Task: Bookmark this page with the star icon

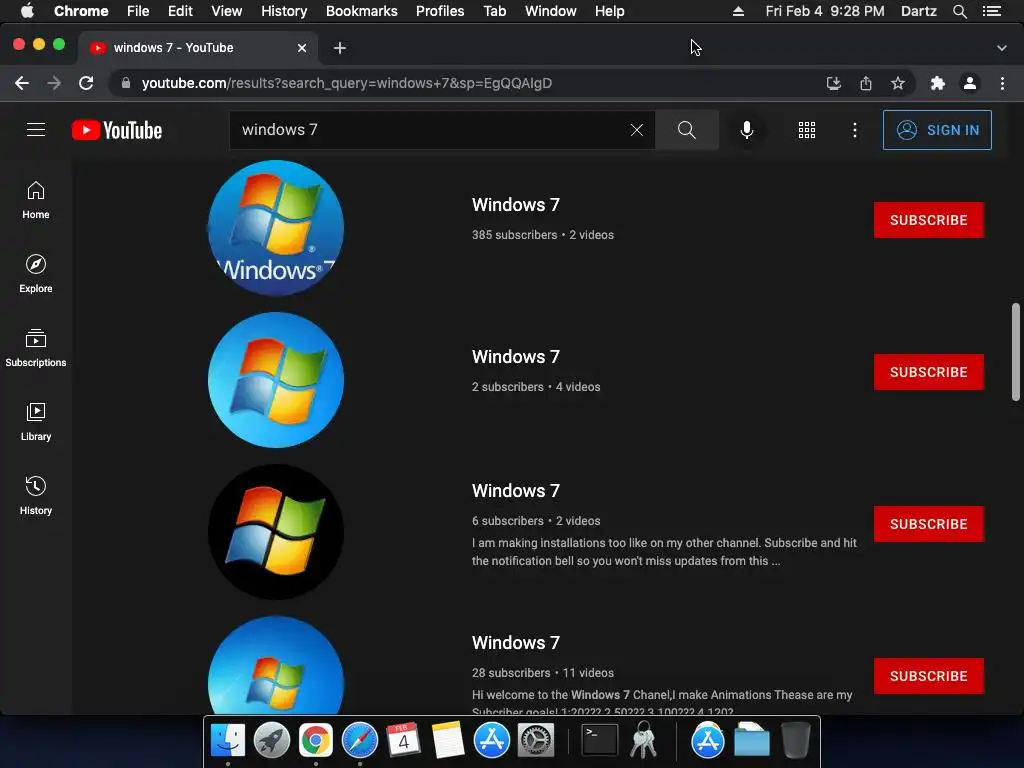Action: tap(898, 83)
